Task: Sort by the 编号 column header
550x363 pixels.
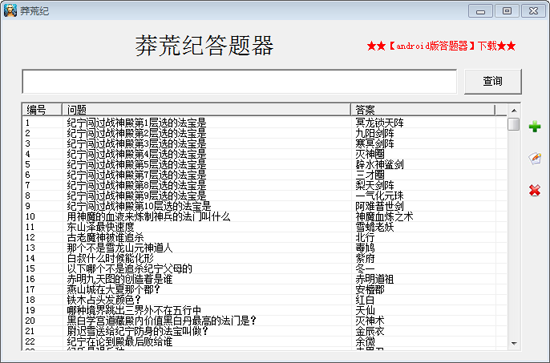Action: click(x=42, y=110)
